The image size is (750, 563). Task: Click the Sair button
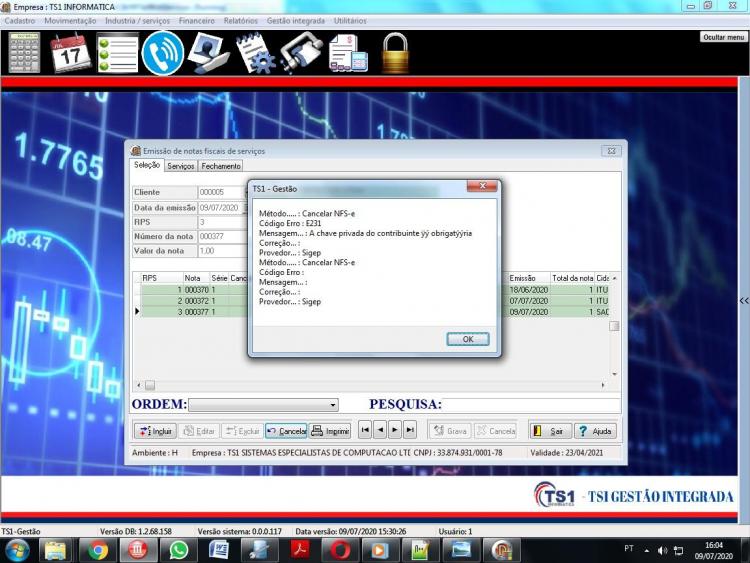pyautogui.click(x=550, y=431)
